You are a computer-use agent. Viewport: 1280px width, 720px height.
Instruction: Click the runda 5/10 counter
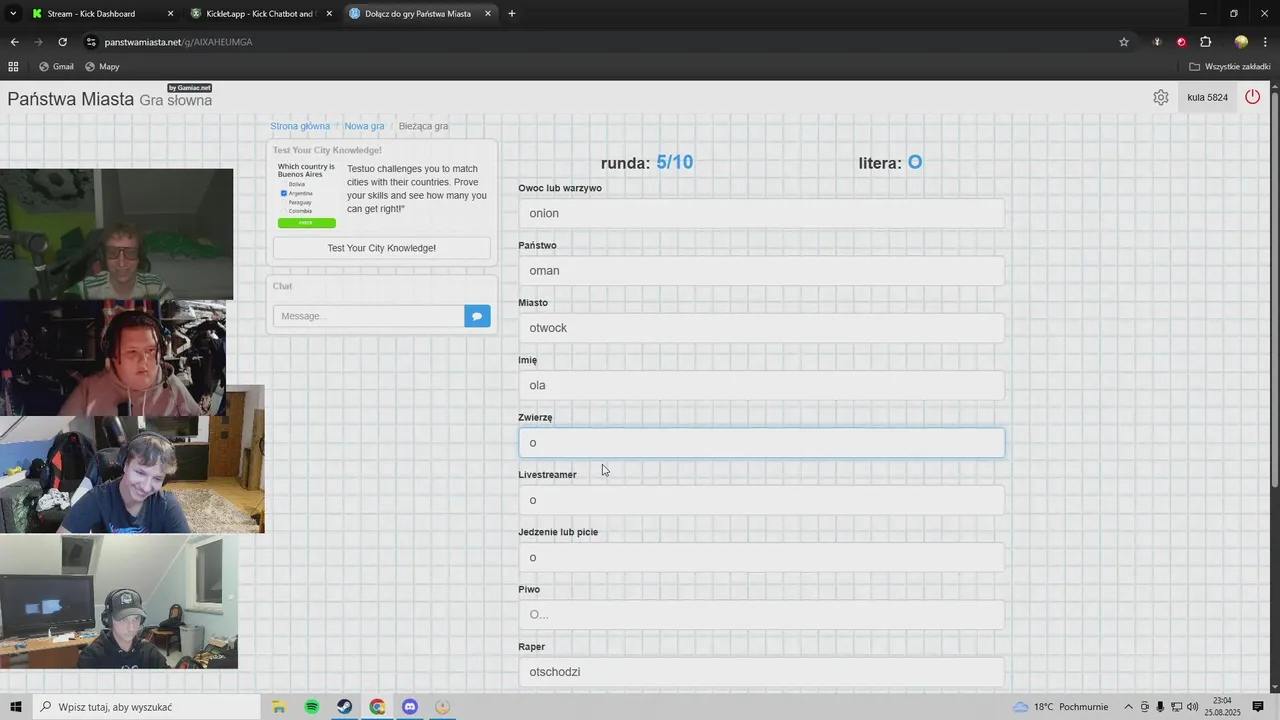coord(647,163)
